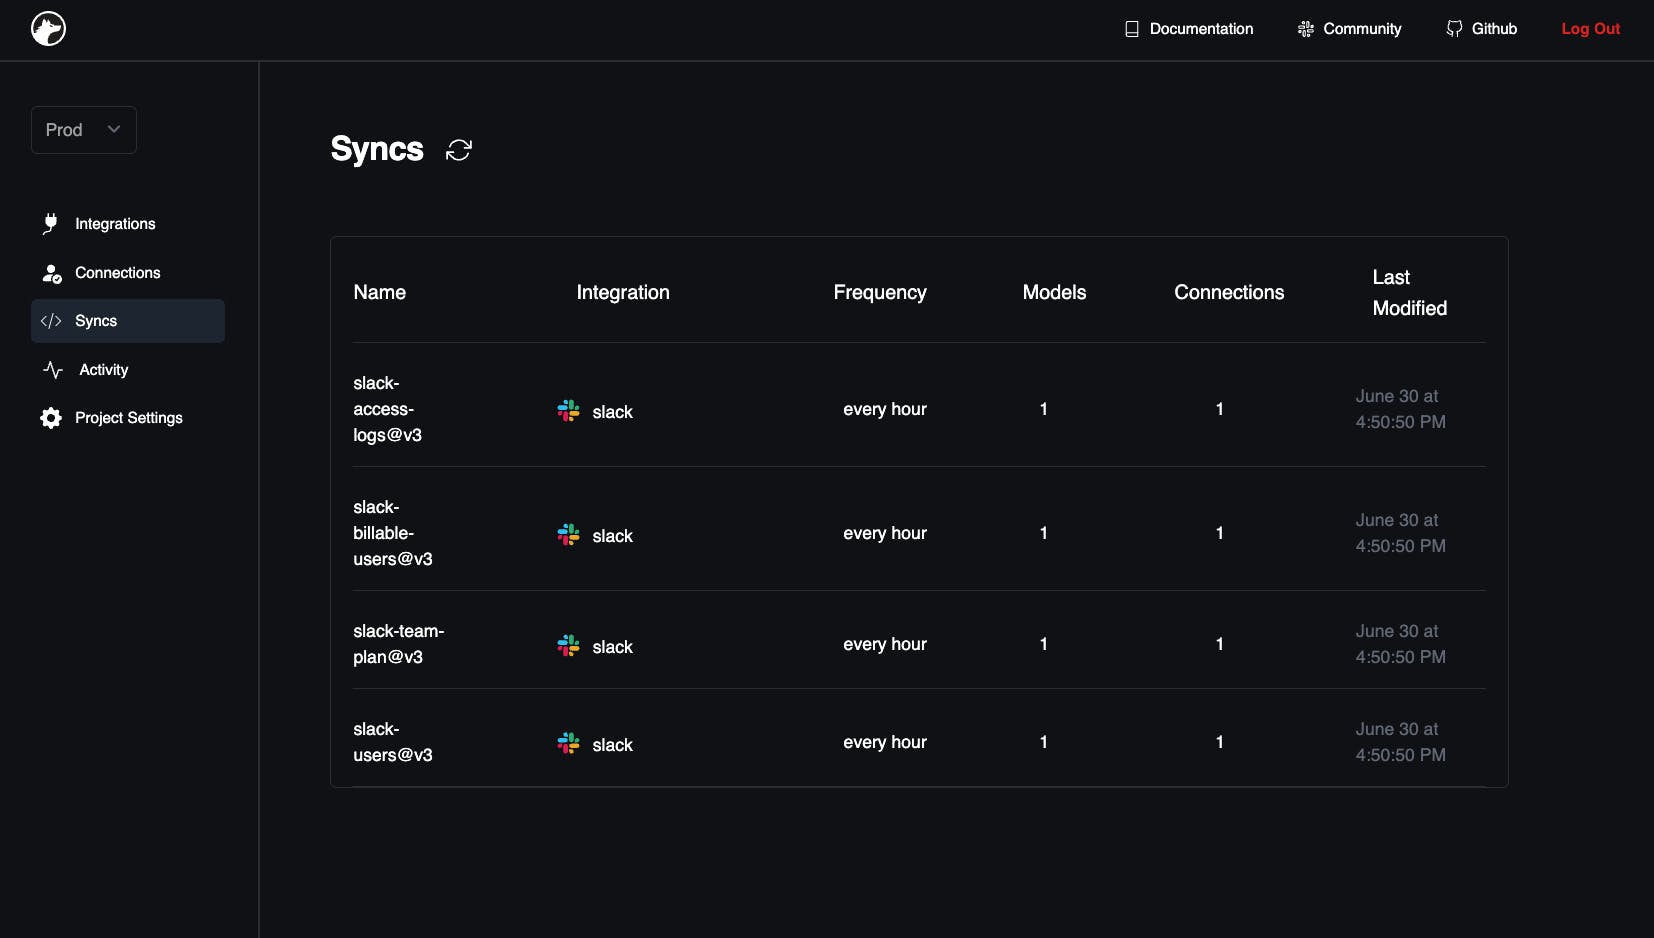Screen dimensions: 1654x938
Task: Click the Log Out button
Action: pos(1590,28)
